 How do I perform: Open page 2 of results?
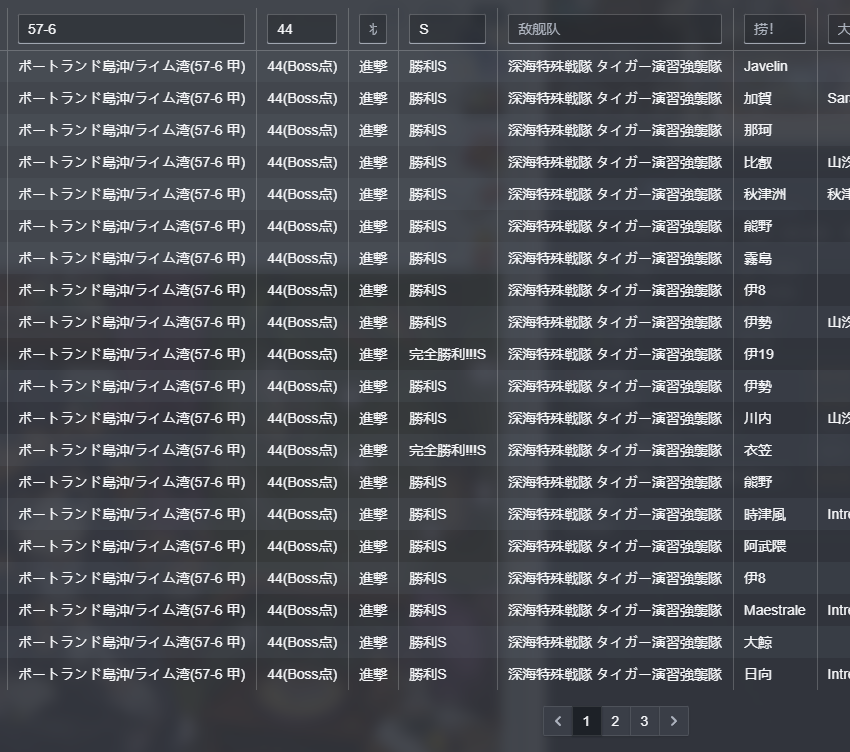(x=615, y=721)
